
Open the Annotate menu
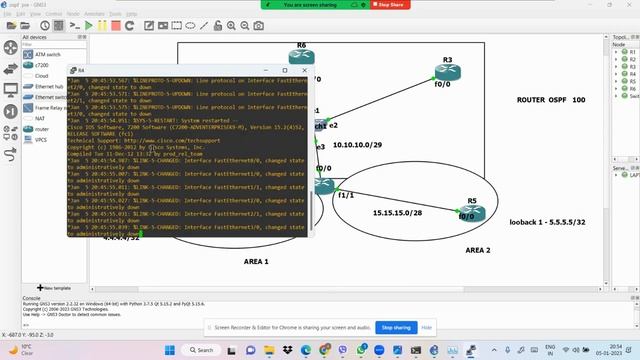[94, 14]
